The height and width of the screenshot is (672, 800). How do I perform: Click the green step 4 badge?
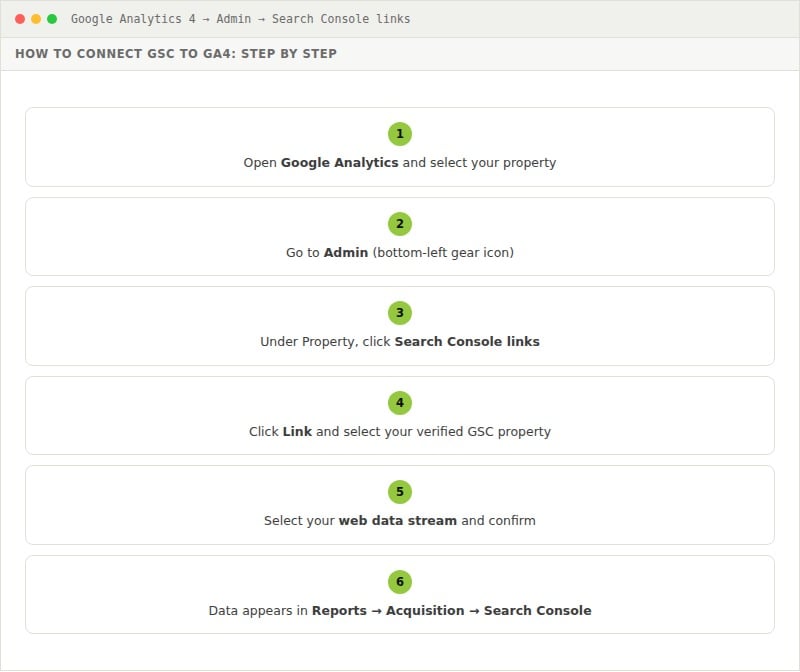[399, 403]
